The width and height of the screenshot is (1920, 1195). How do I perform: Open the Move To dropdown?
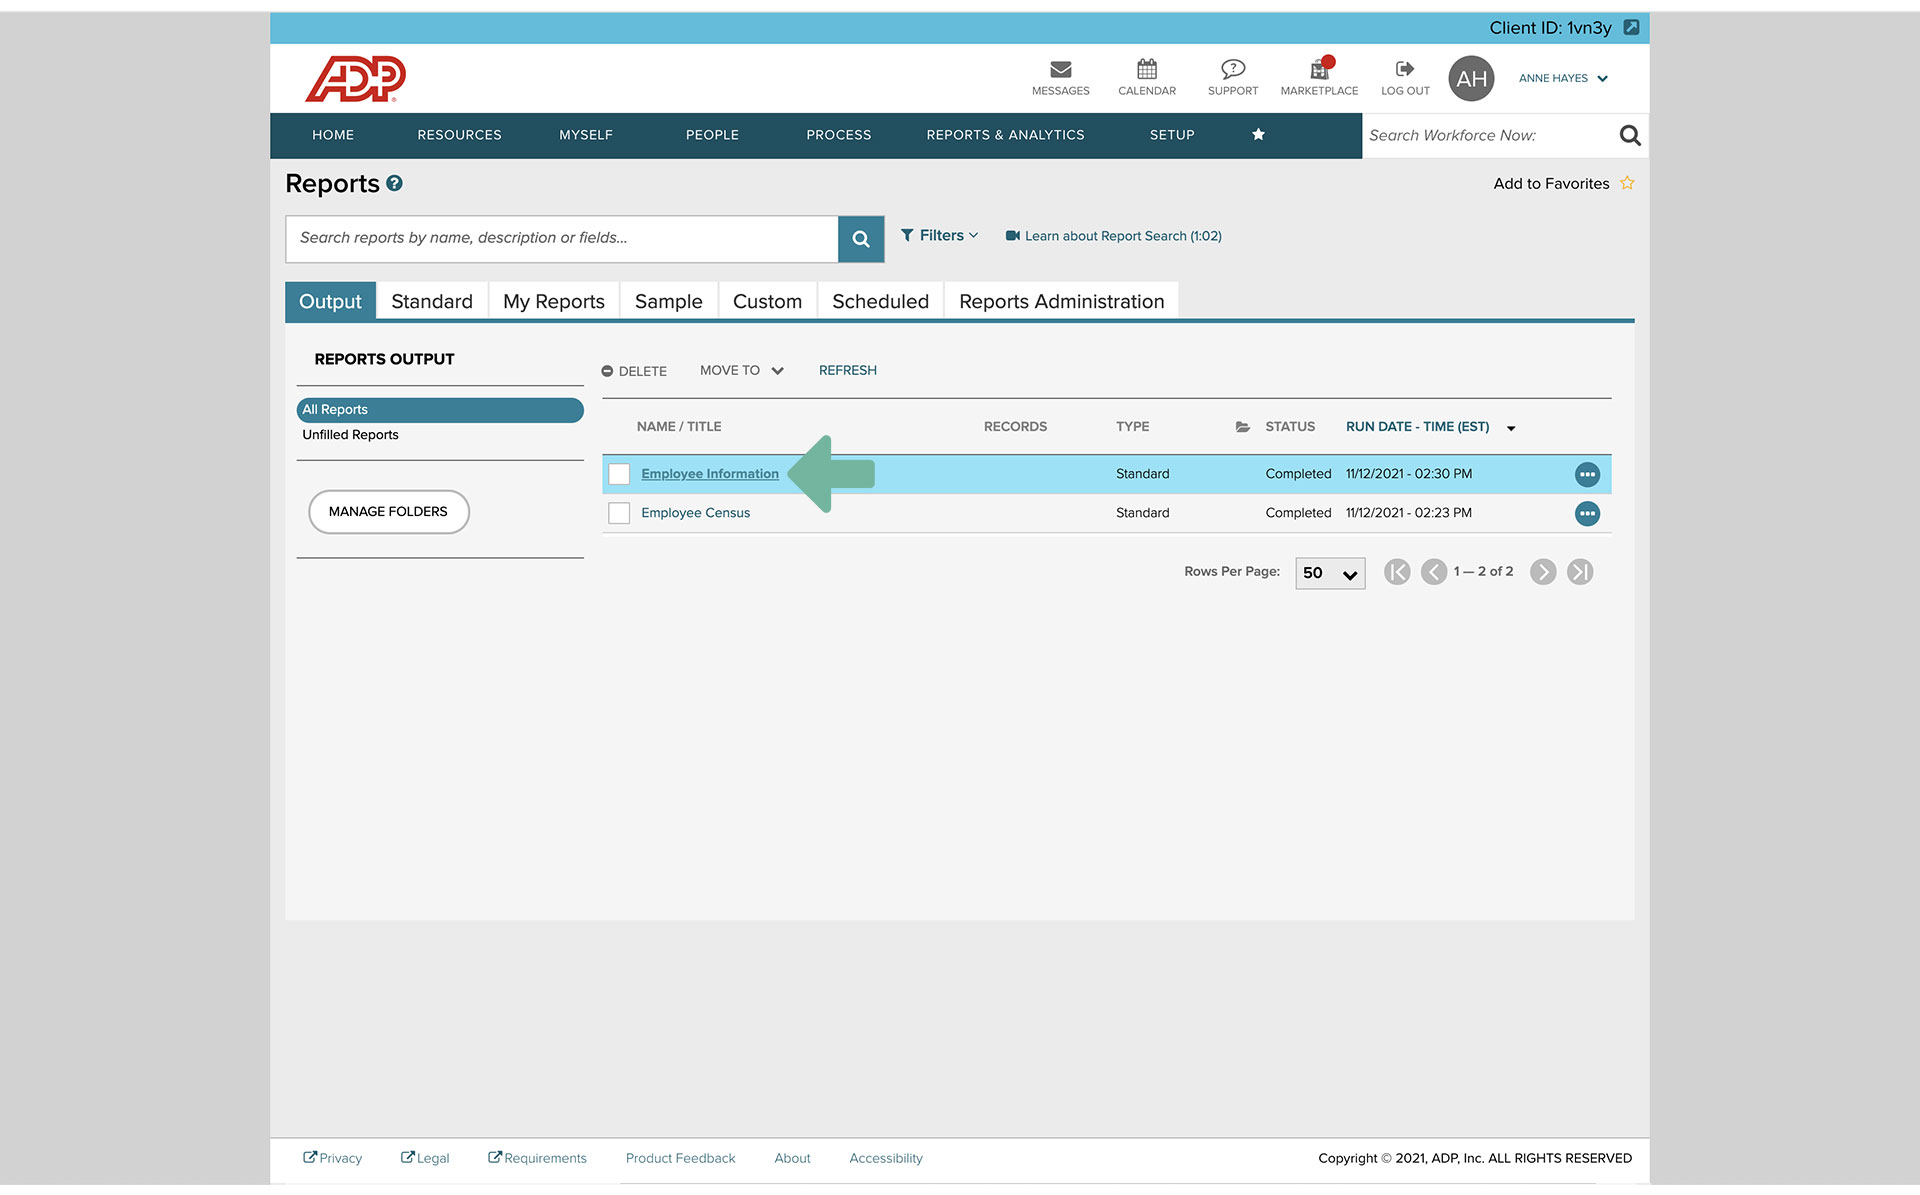pyautogui.click(x=741, y=371)
